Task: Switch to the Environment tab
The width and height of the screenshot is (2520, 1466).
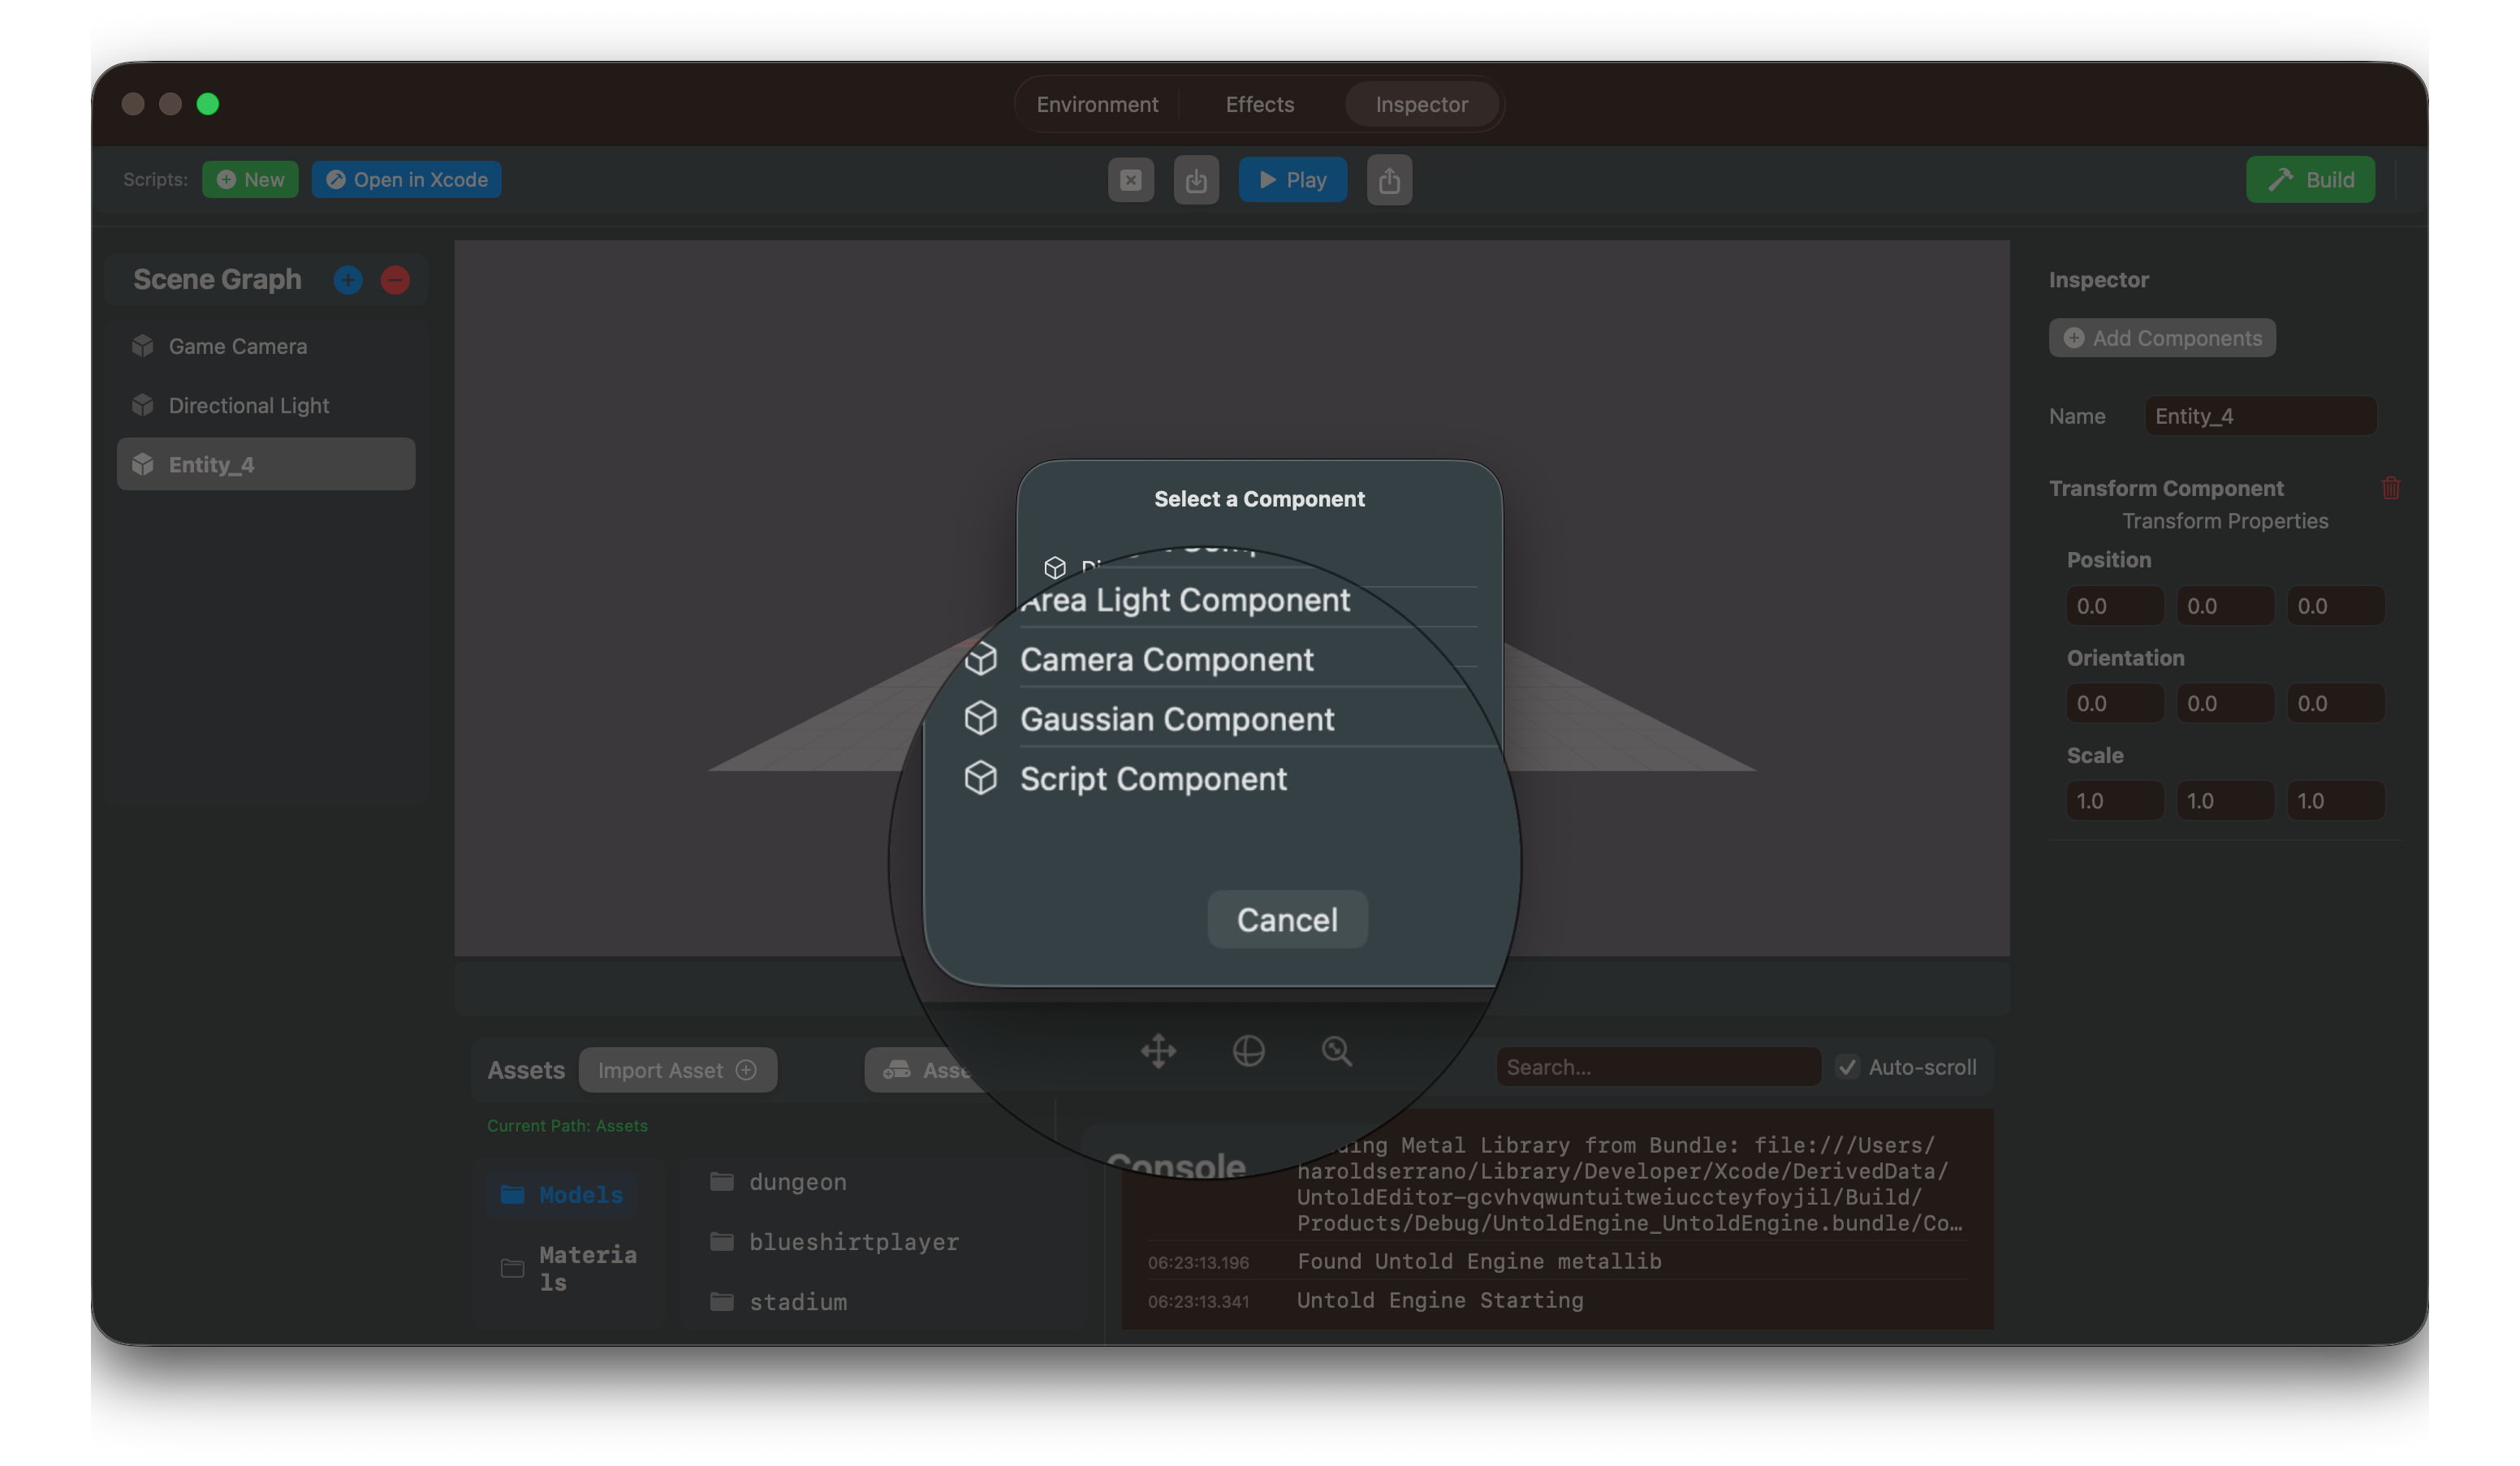Action: coord(1097,104)
